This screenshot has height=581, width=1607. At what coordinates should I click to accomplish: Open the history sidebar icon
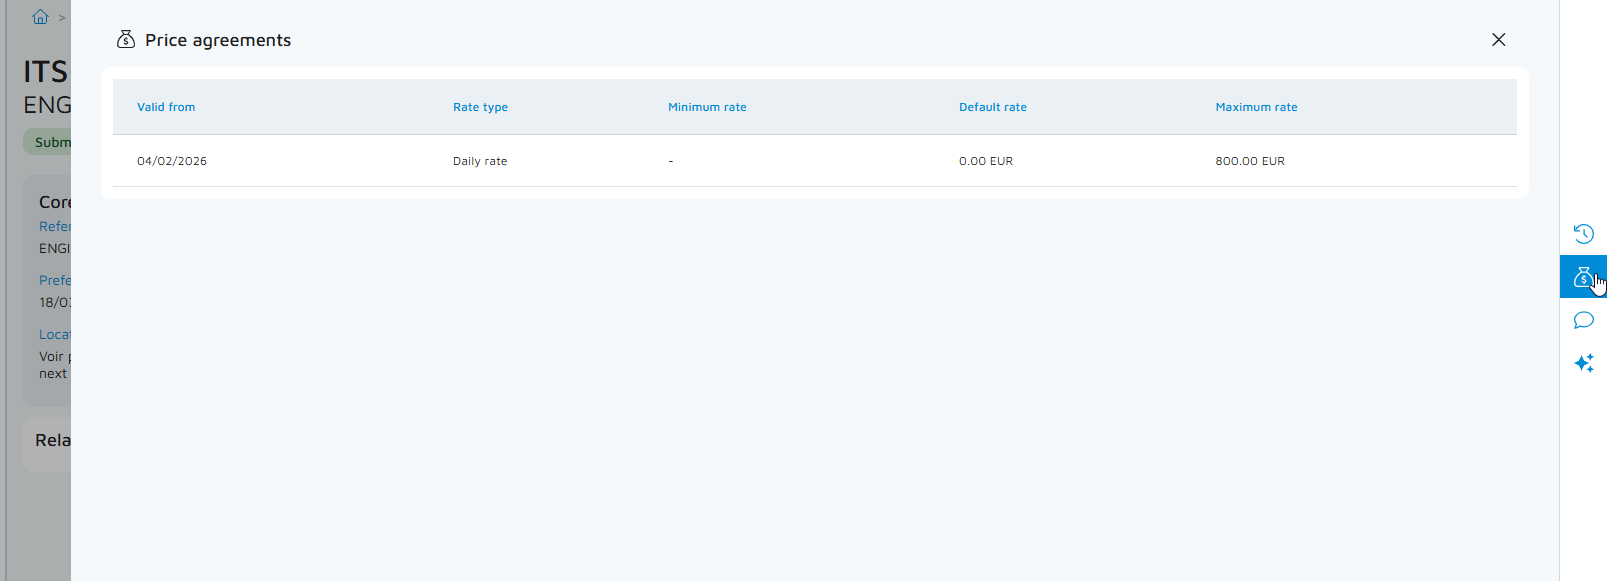pos(1583,234)
